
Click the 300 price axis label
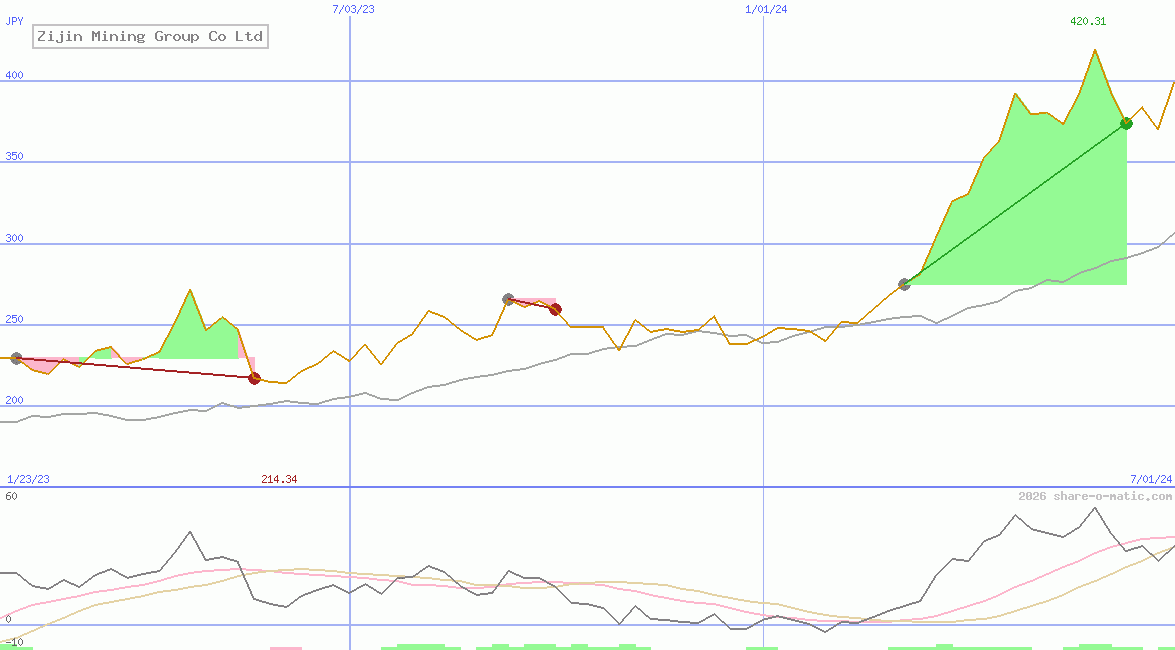coord(16,238)
